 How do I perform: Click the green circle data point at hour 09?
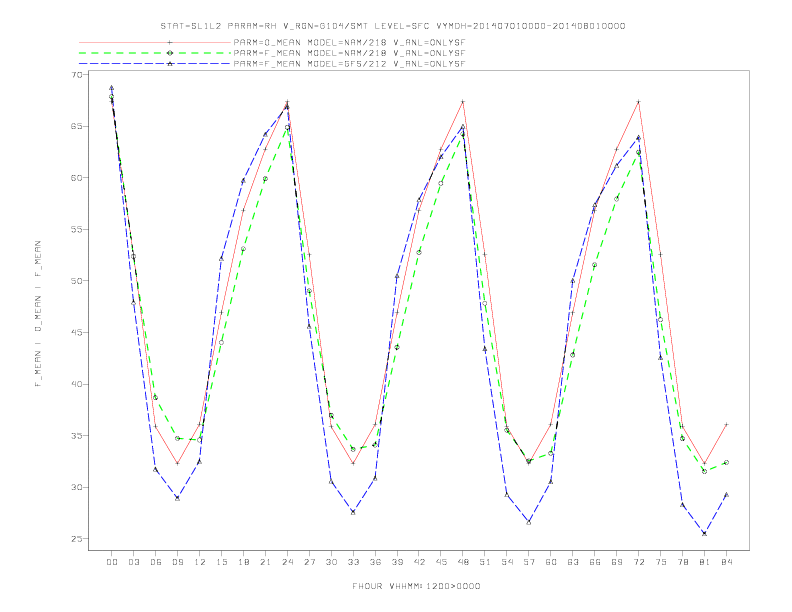177,438
